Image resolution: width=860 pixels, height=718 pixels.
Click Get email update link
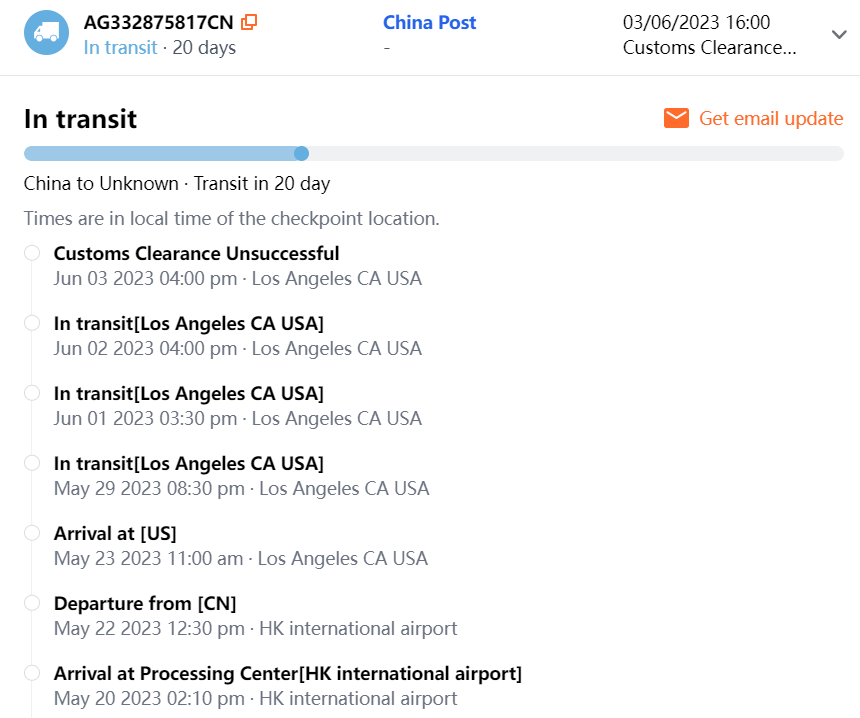770,119
